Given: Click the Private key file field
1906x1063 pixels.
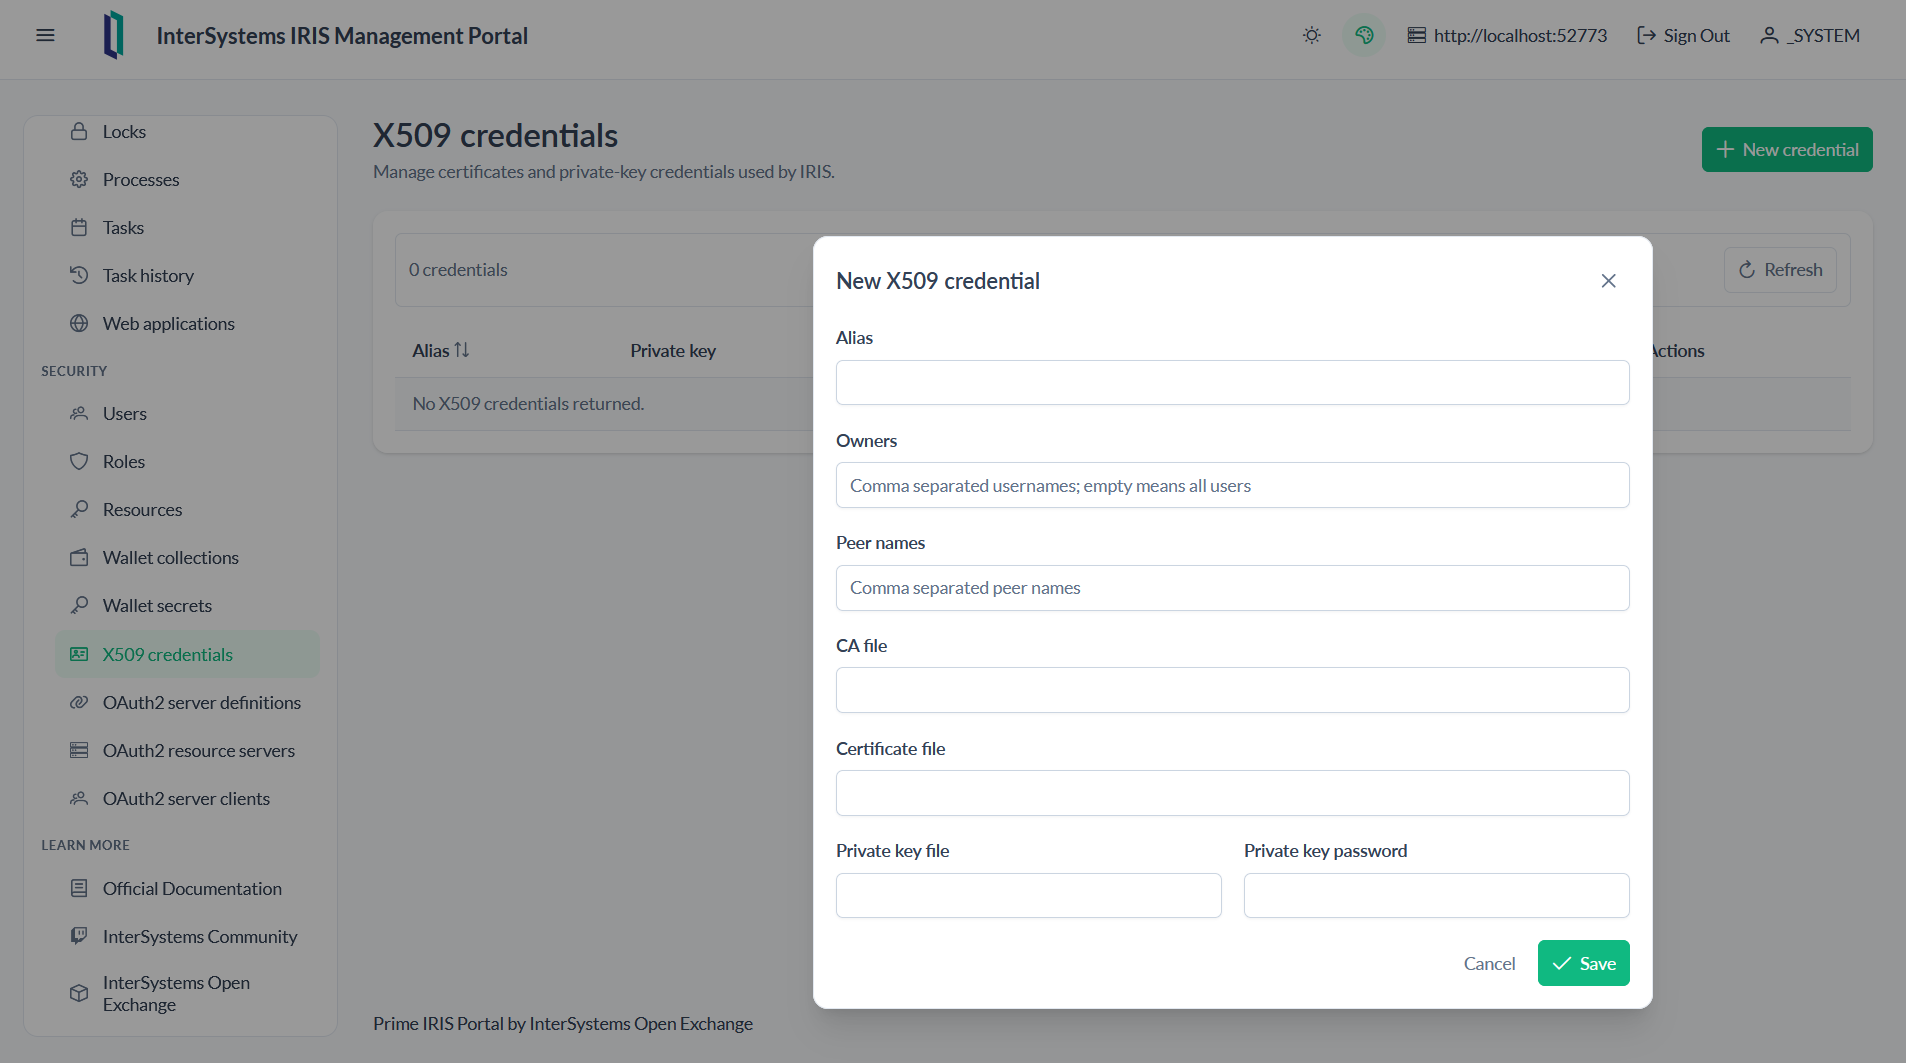Looking at the screenshot, I should (x=1029, y=895).
